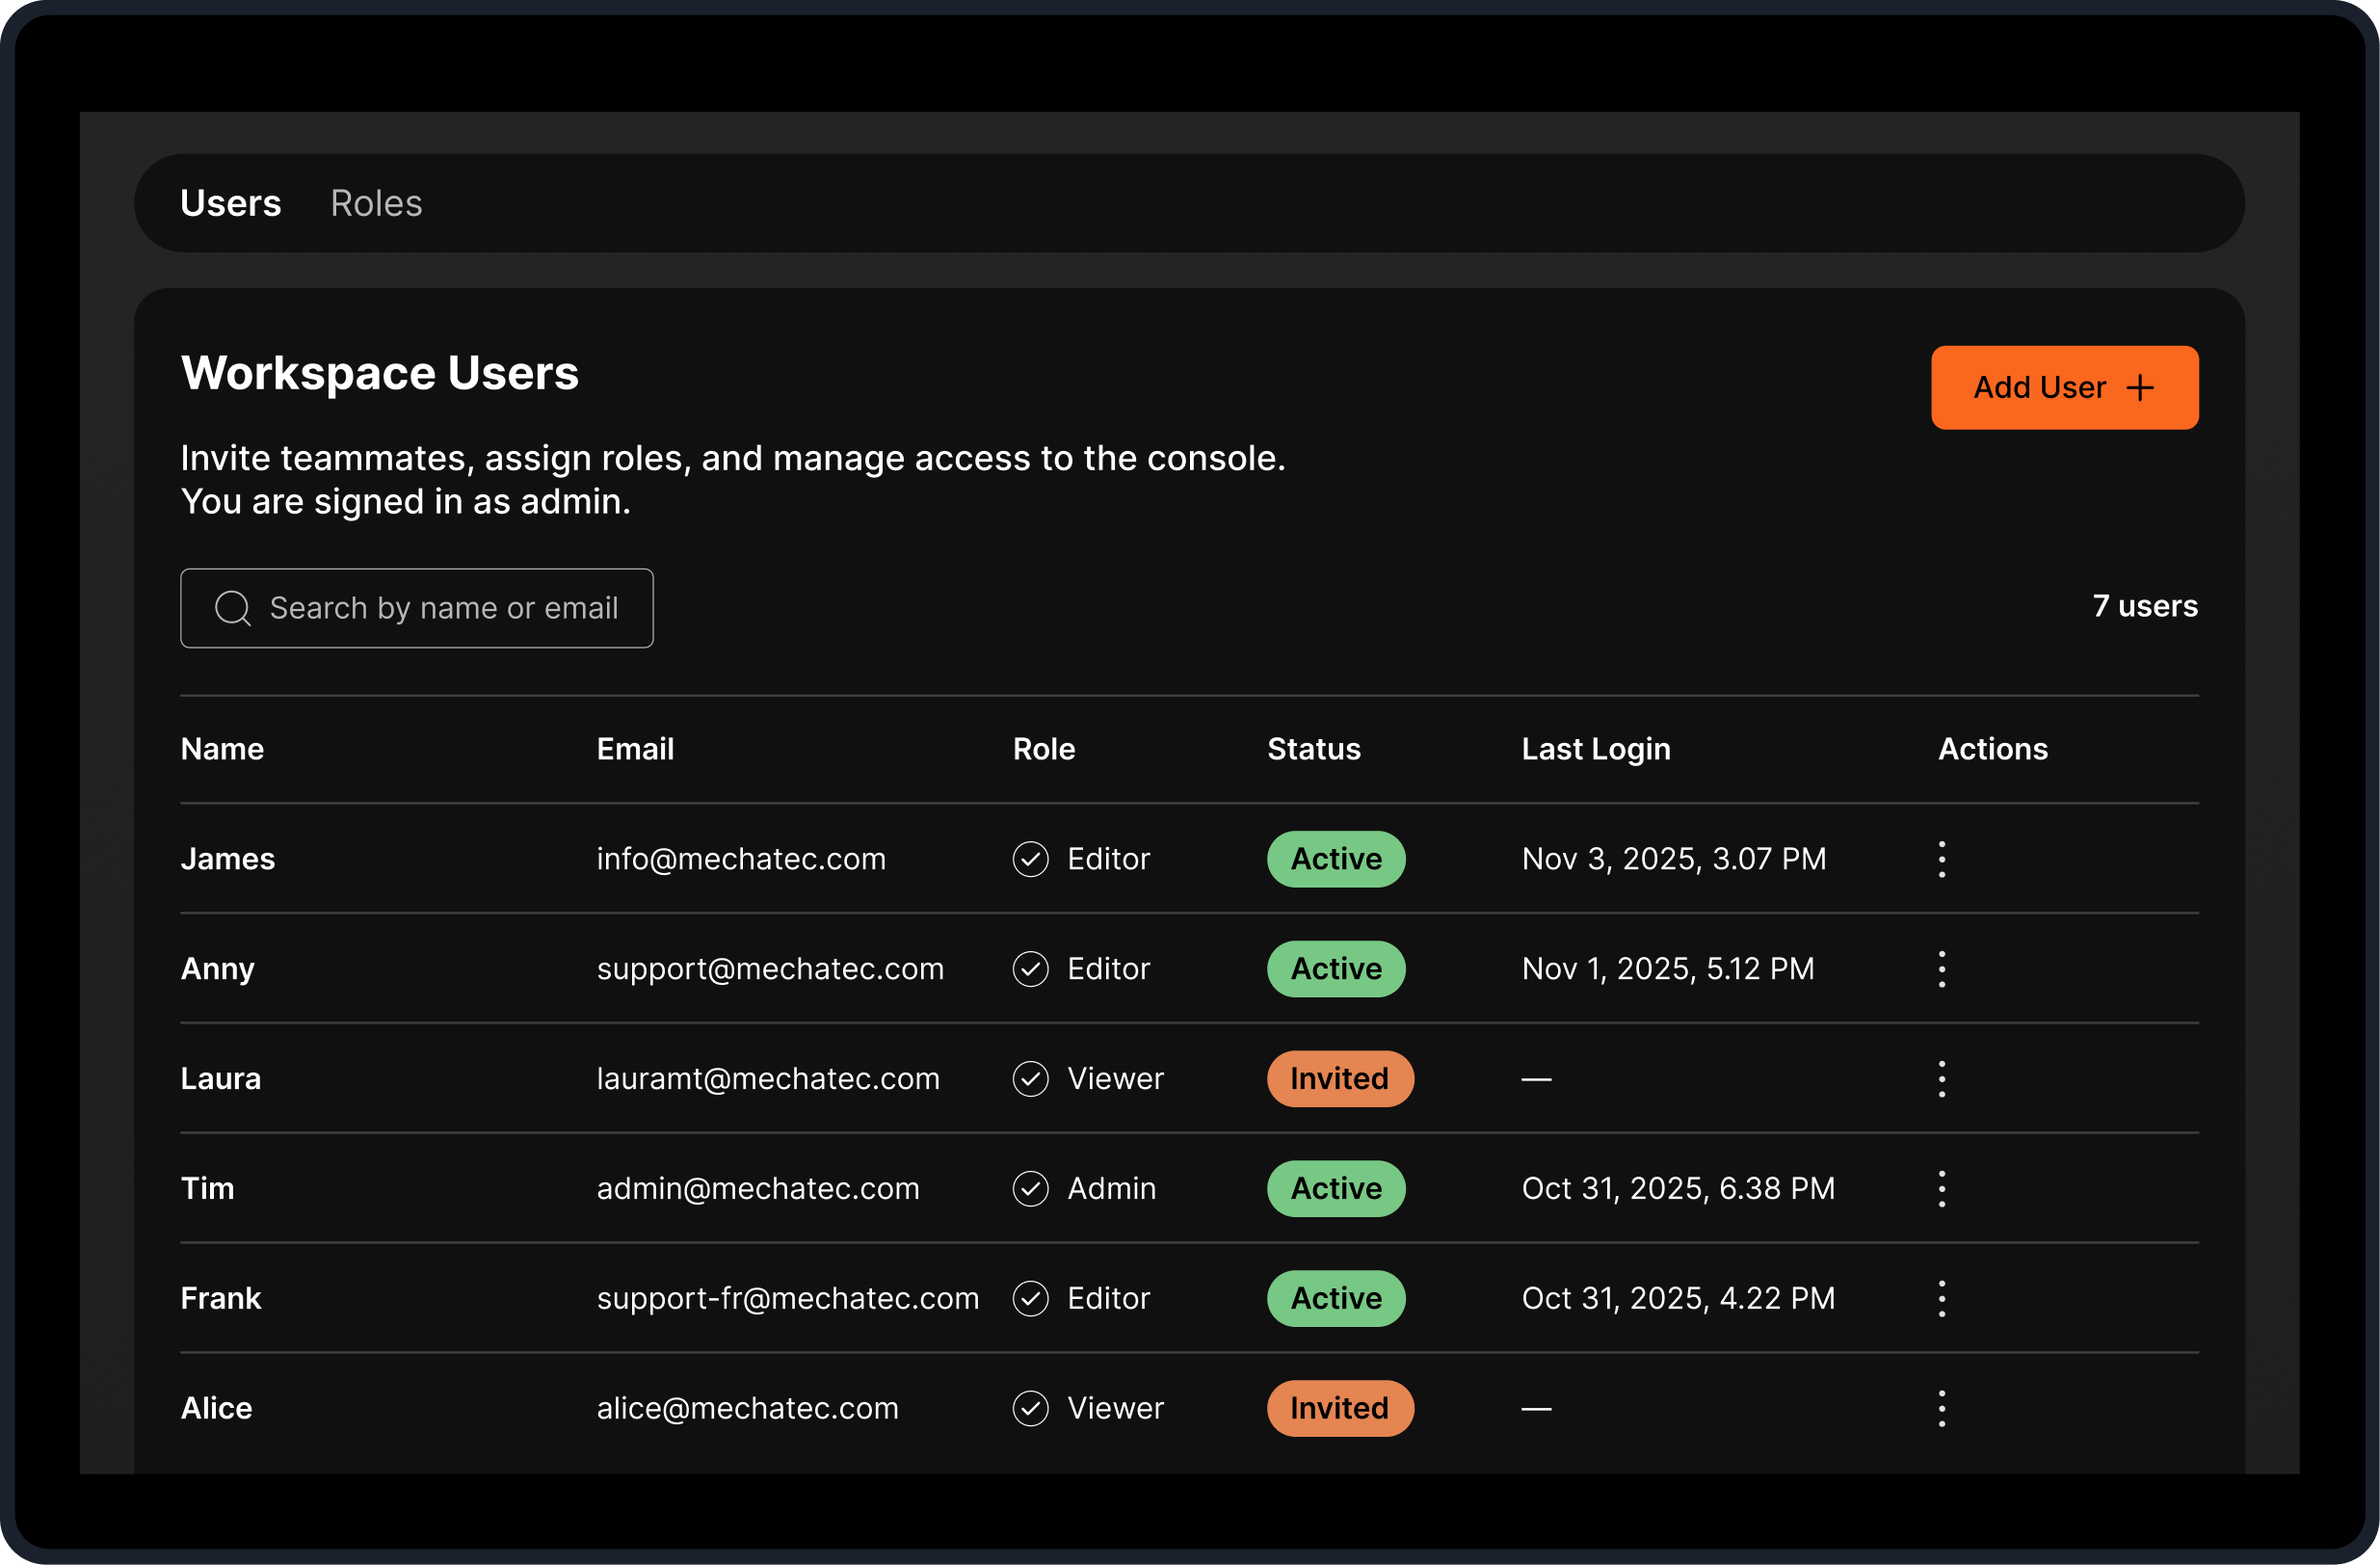
Task: Click the Name column header
Action: point(222,749)
